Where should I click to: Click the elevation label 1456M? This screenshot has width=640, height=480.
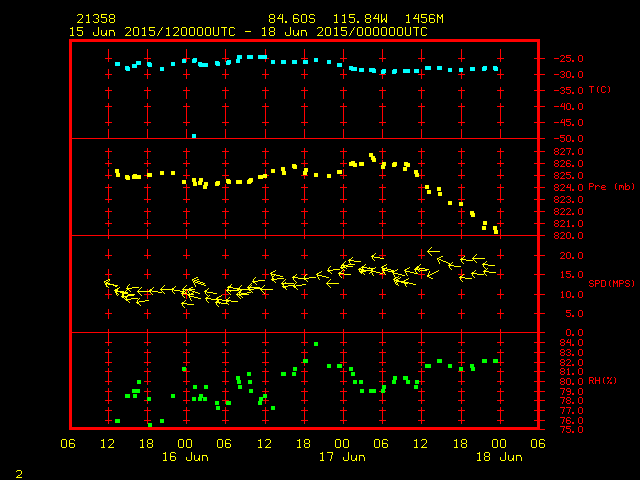pos(424,19)
